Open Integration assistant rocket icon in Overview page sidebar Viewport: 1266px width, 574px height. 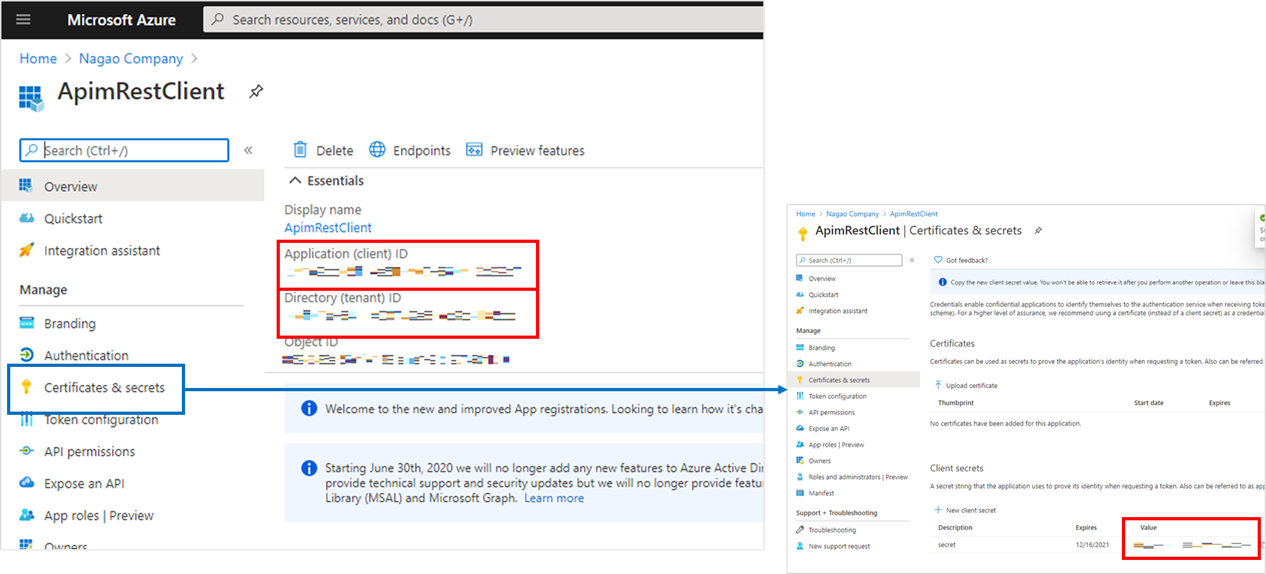coord(27,250)
